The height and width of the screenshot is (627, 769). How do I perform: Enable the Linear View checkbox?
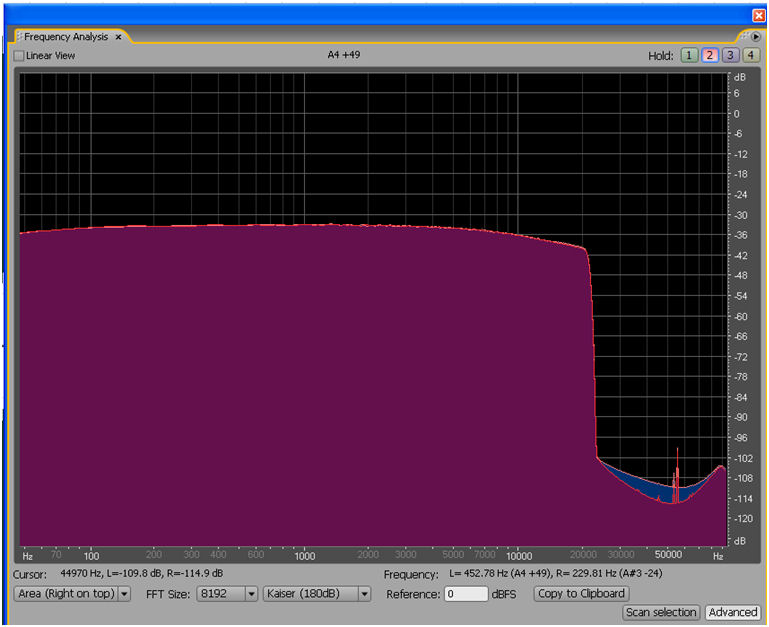coord(19,56)
